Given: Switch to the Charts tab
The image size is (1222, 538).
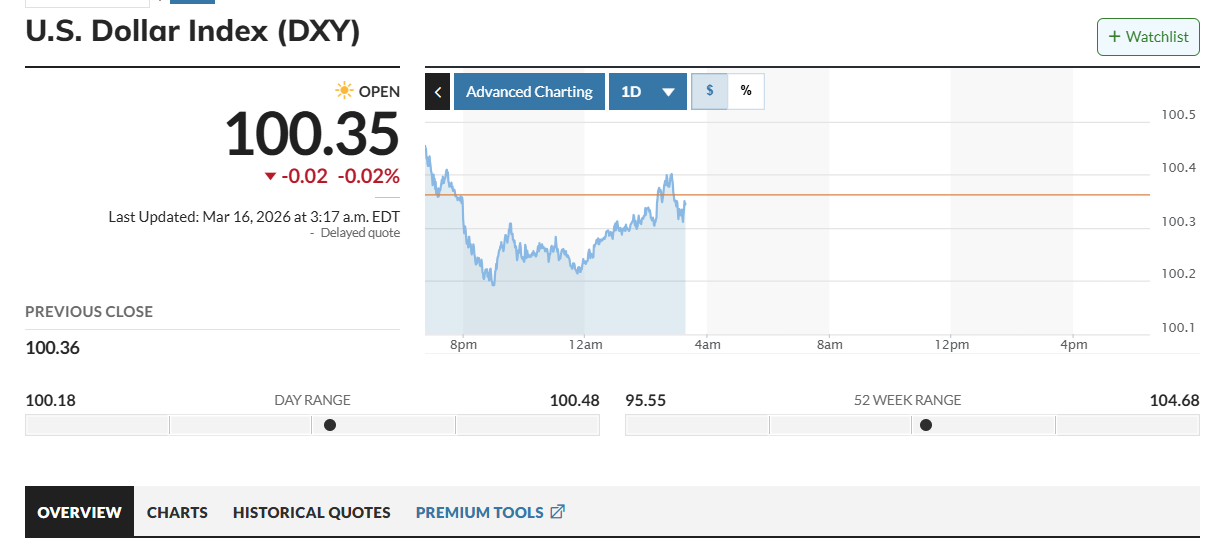Looking at the screenshot, I should [177, 512].
